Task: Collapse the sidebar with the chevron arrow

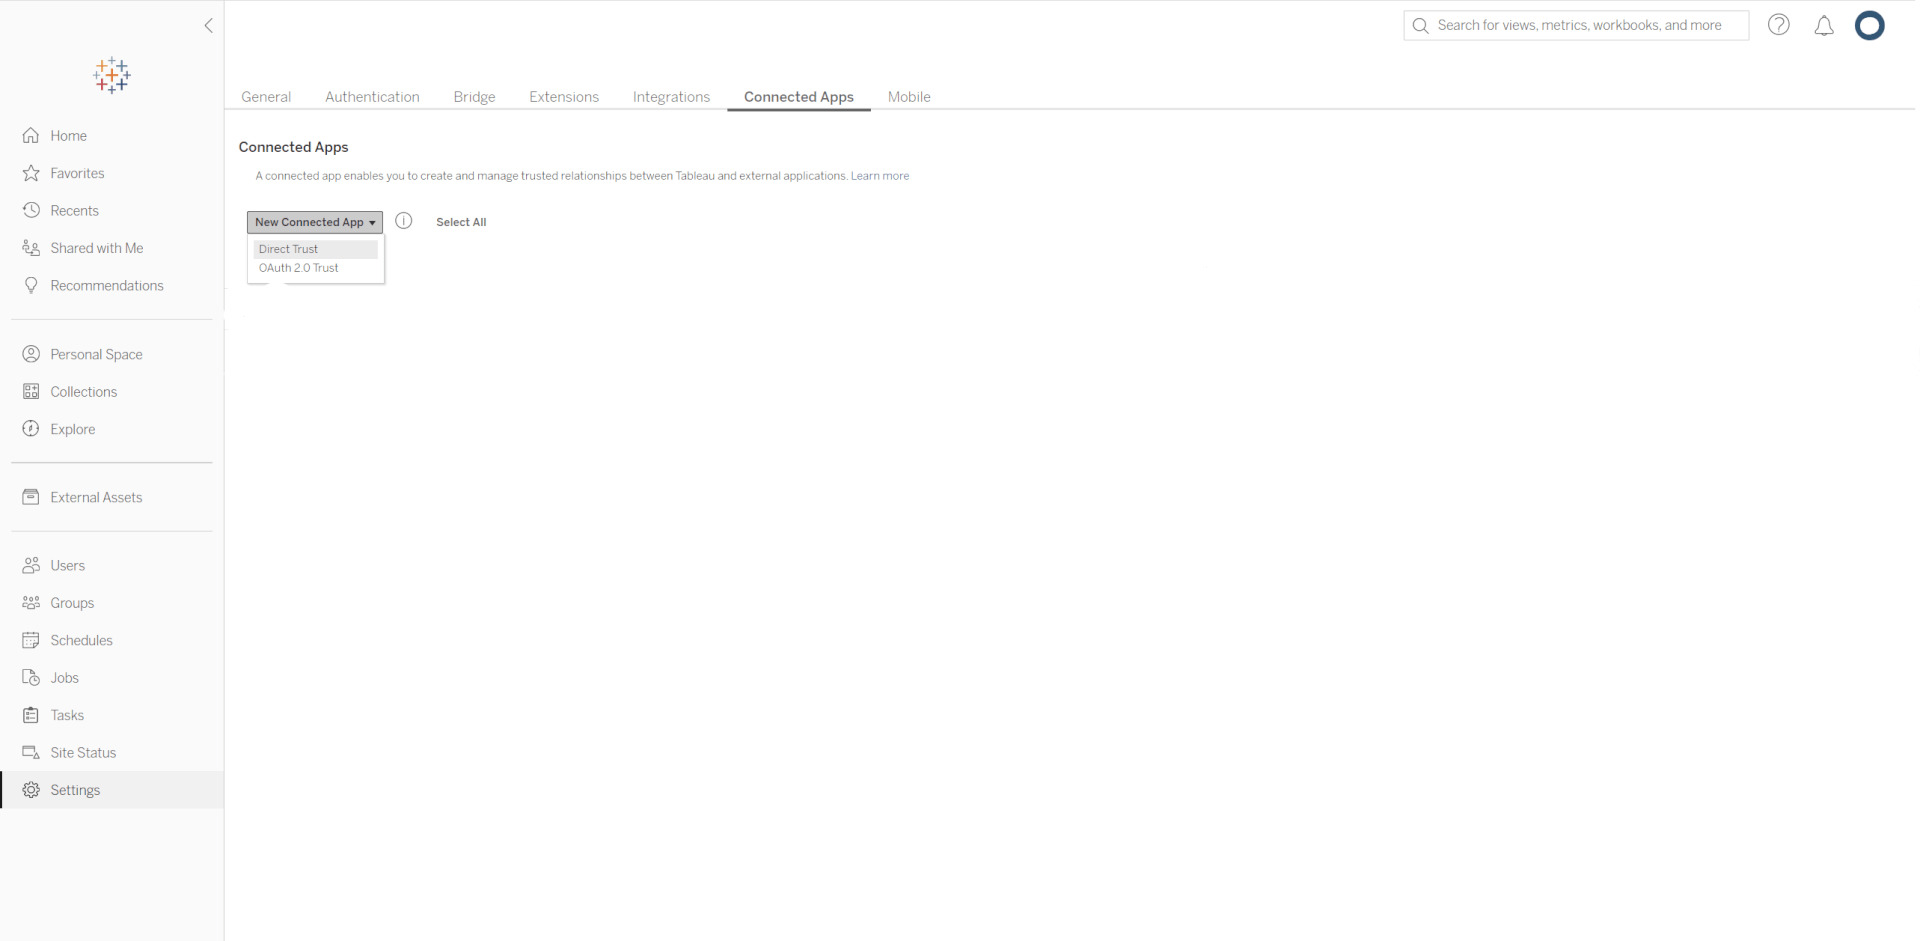Action: click(x=208, y=26)
